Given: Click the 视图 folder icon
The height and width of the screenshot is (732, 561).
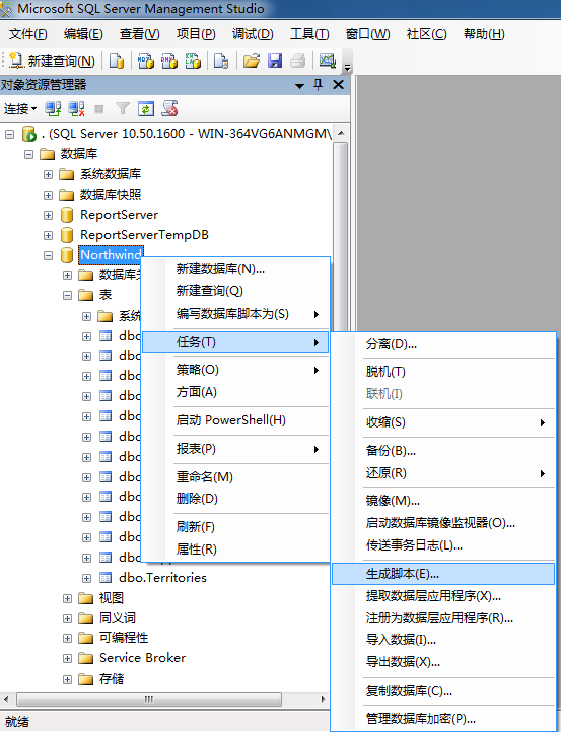Looking at the screenshot, I should pos(86,598).
